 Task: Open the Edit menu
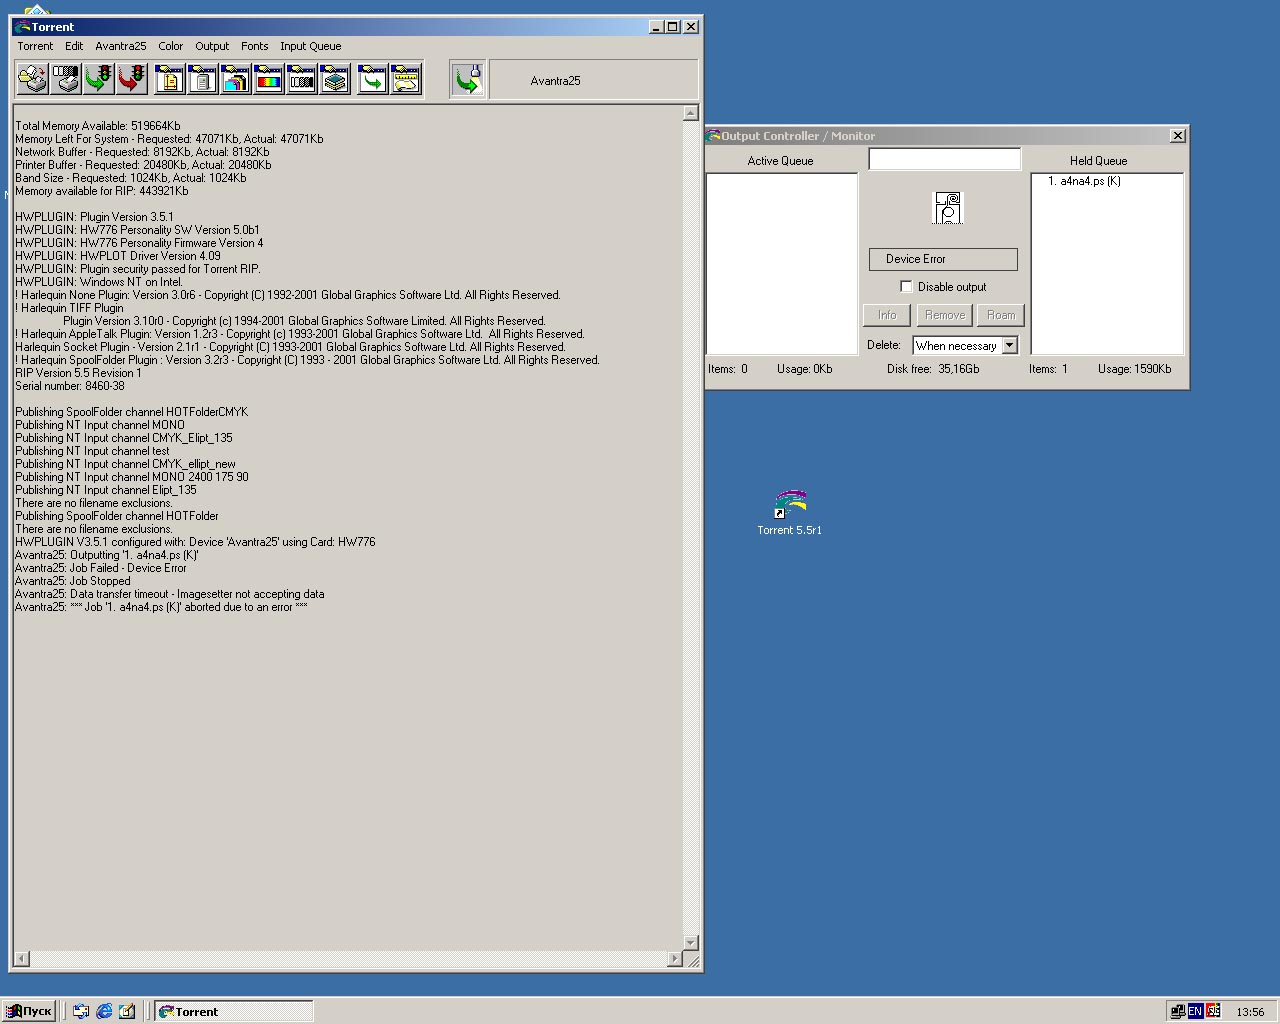[x=74, y=46]
